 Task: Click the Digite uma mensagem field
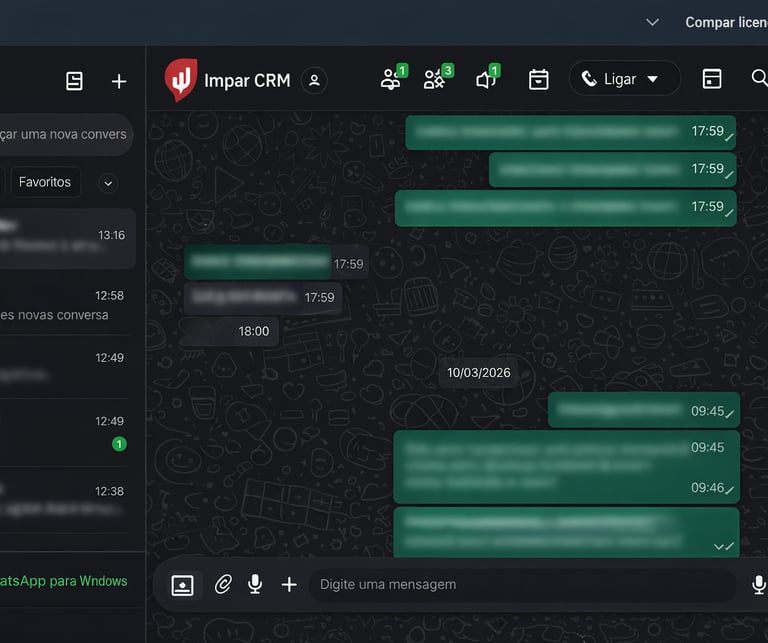coord(522,584)
